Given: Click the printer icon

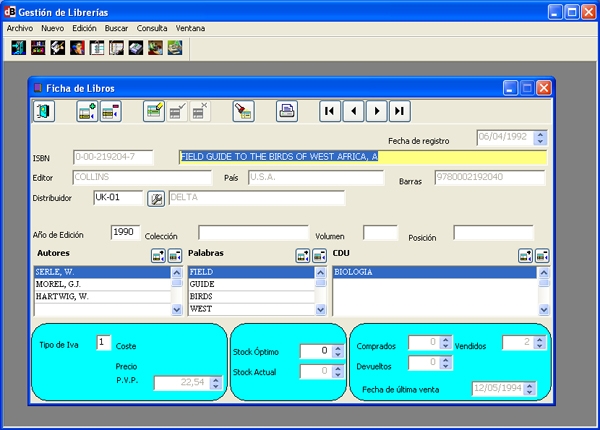Looking at the screenshot, I should [x=287, y=111].
